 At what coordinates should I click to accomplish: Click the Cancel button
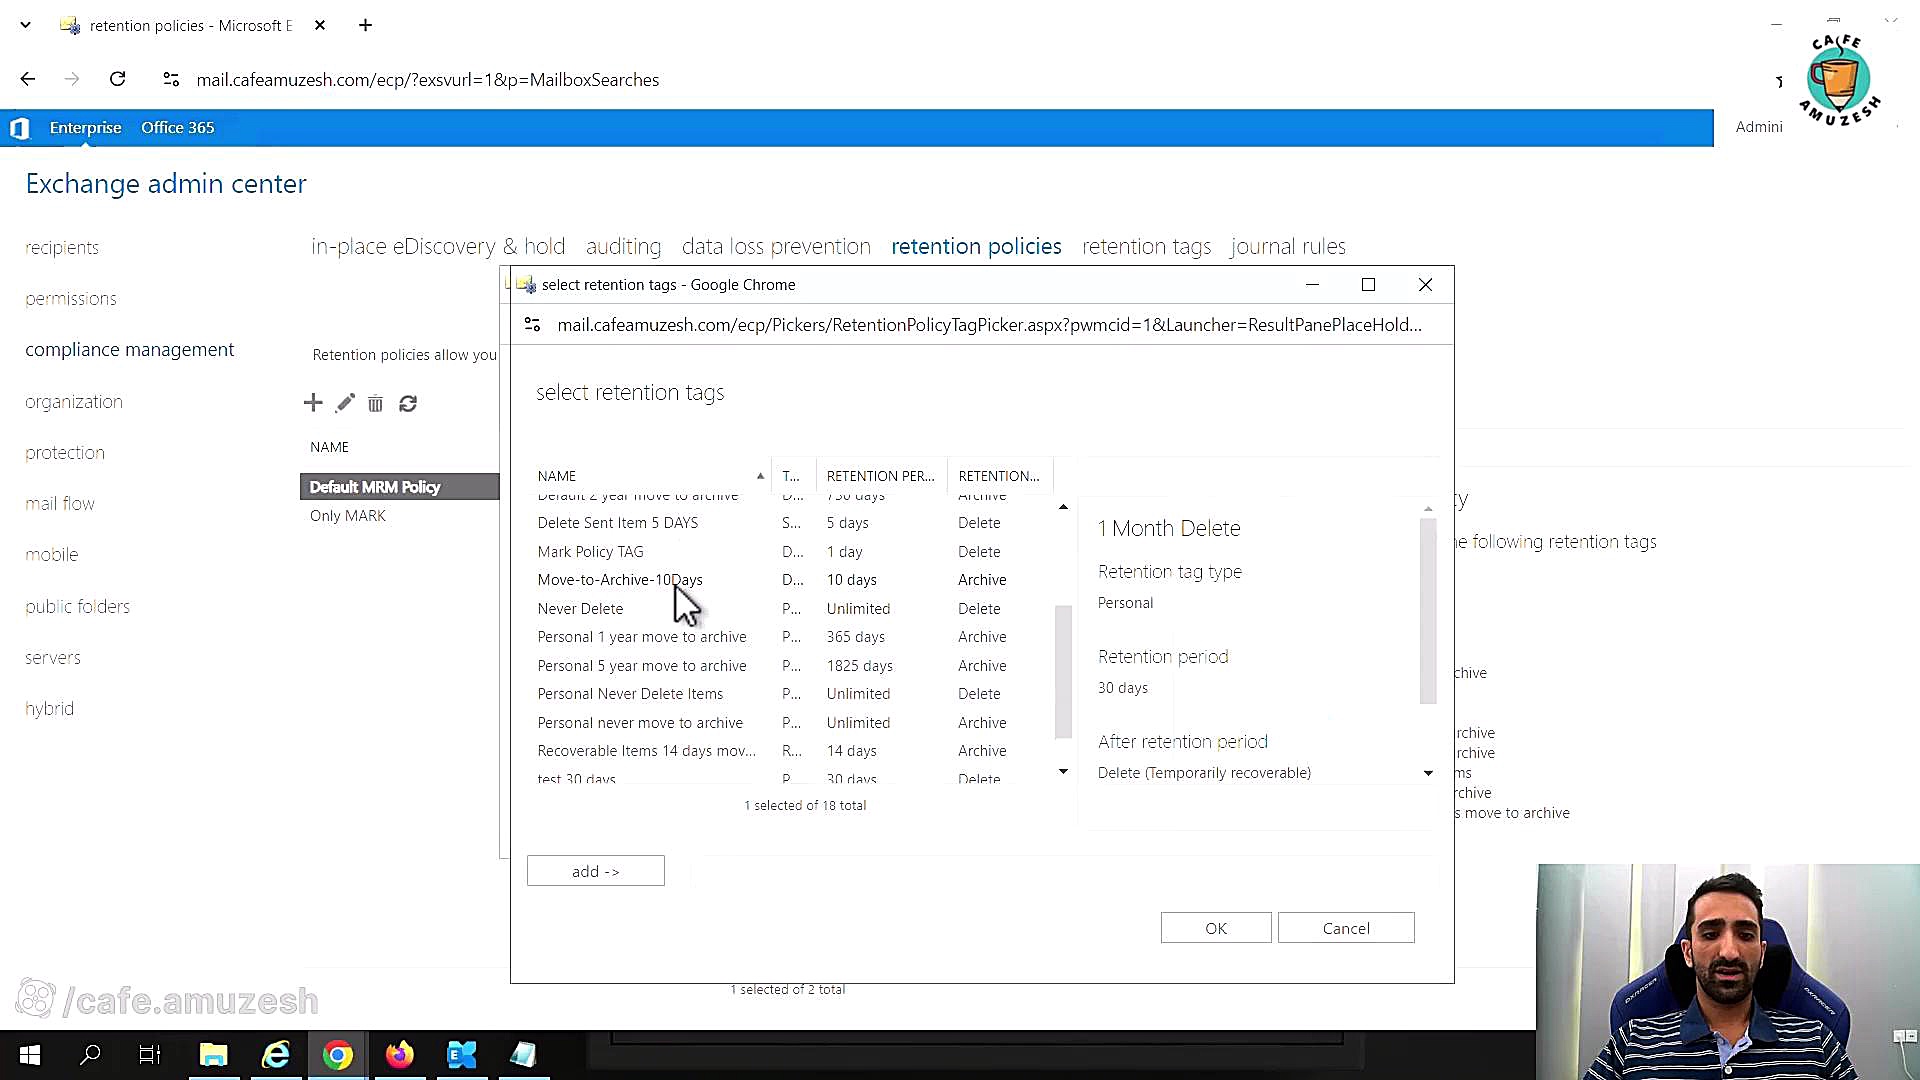(1346, 928)
